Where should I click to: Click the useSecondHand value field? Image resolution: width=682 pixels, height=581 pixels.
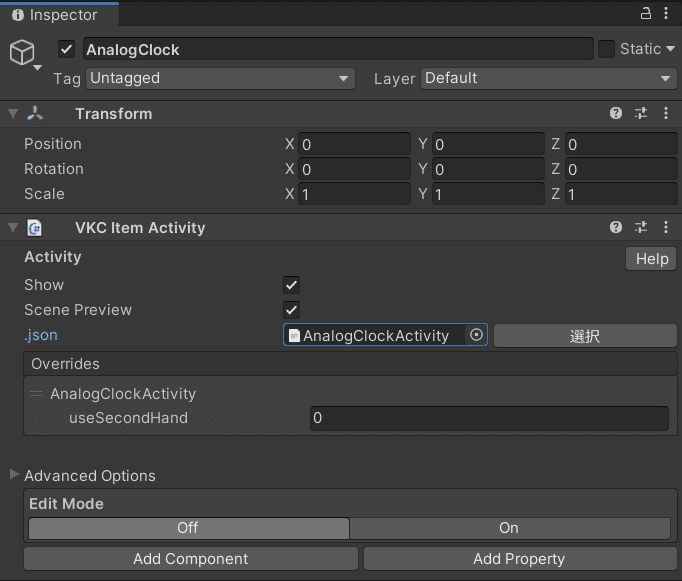coord(489,418)
